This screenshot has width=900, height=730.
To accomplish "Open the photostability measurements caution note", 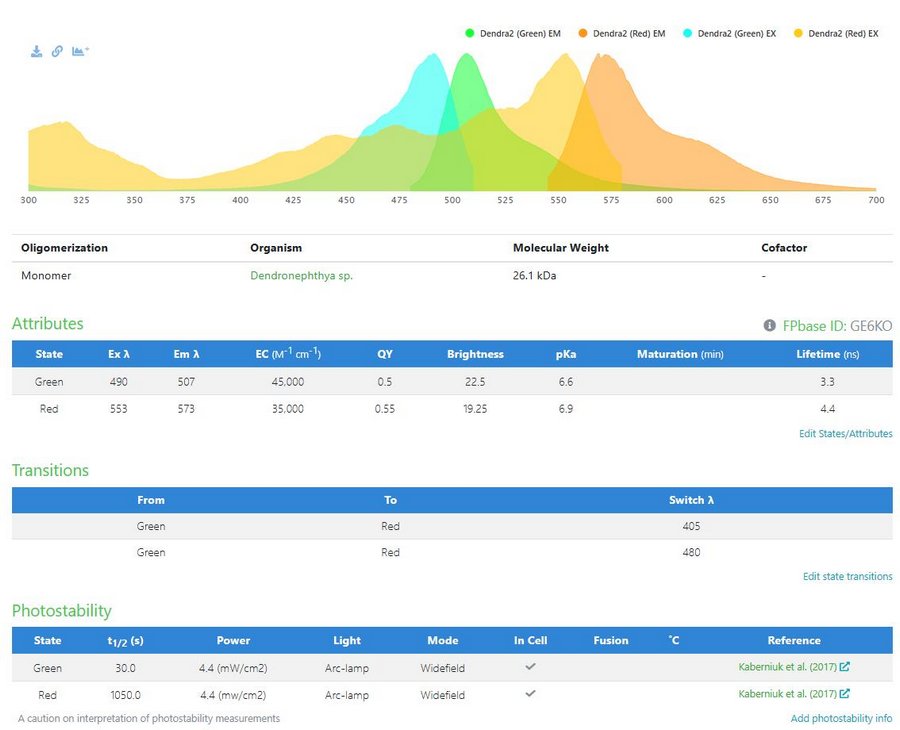I will (149, 719).
